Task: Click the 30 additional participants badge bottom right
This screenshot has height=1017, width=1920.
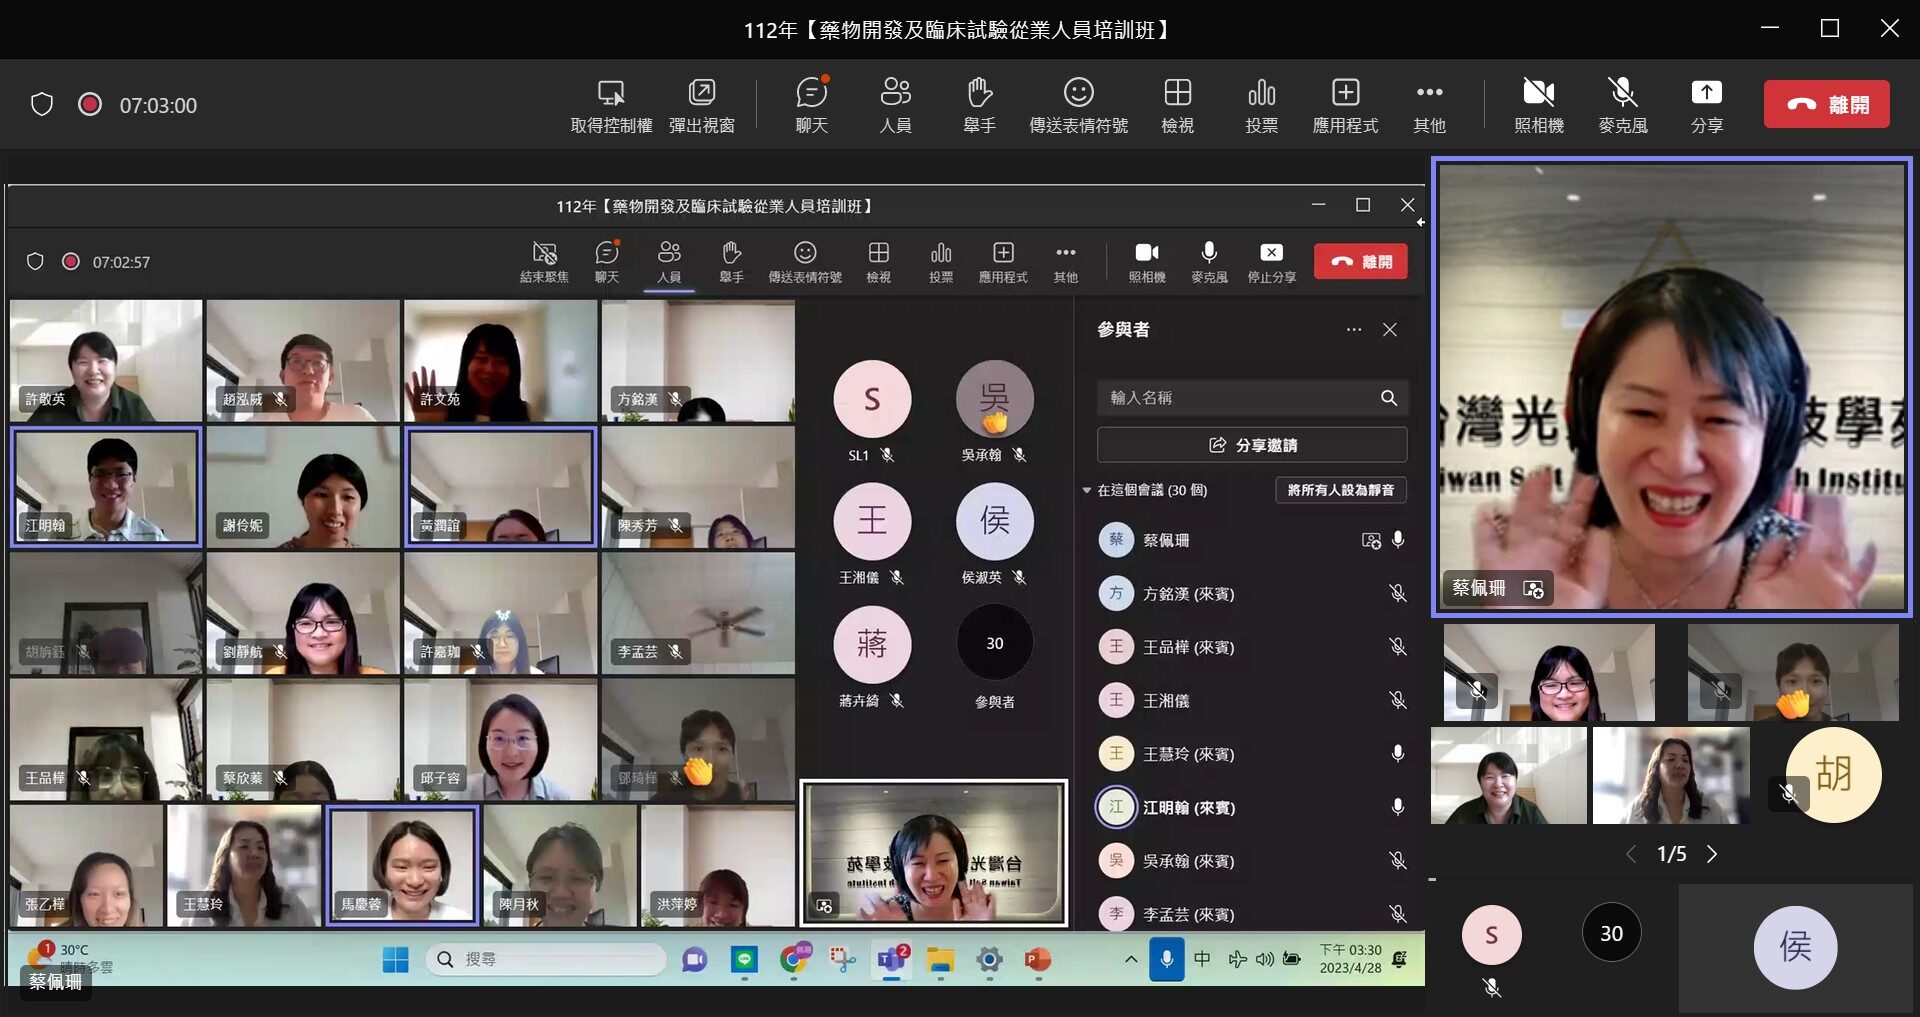Action: (1611, 933)
